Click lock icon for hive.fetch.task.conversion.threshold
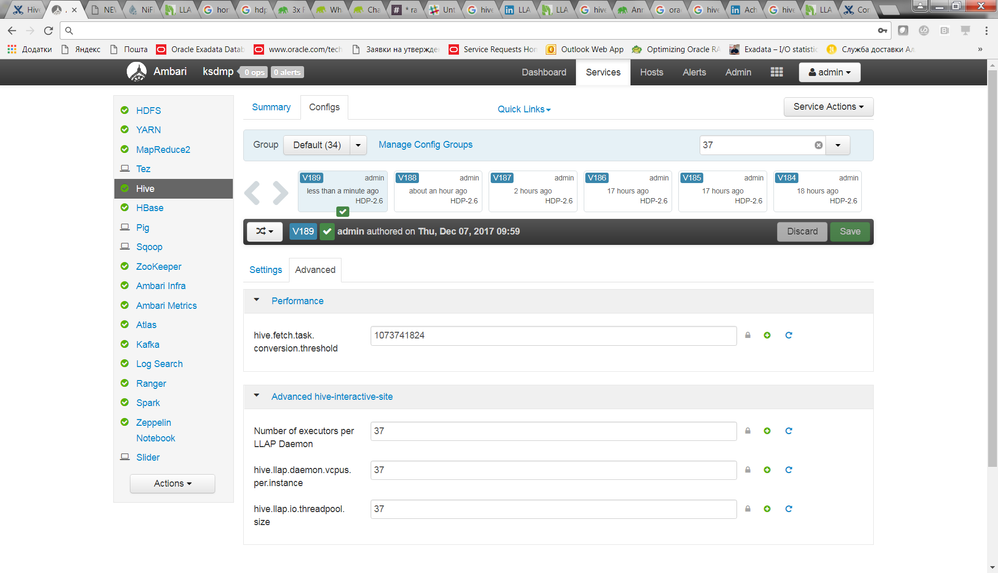The width and height of the screenshot is (998, 573). tap(748, 336)
